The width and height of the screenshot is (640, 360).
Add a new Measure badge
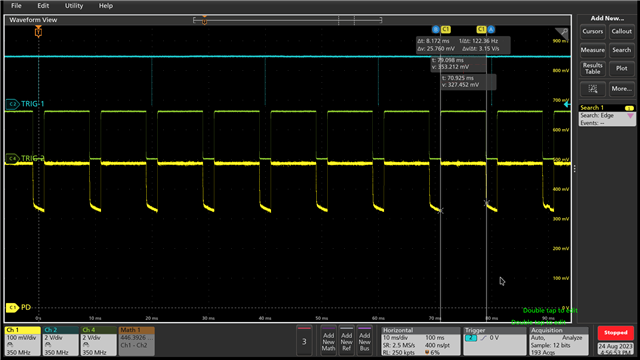[592, 50]
